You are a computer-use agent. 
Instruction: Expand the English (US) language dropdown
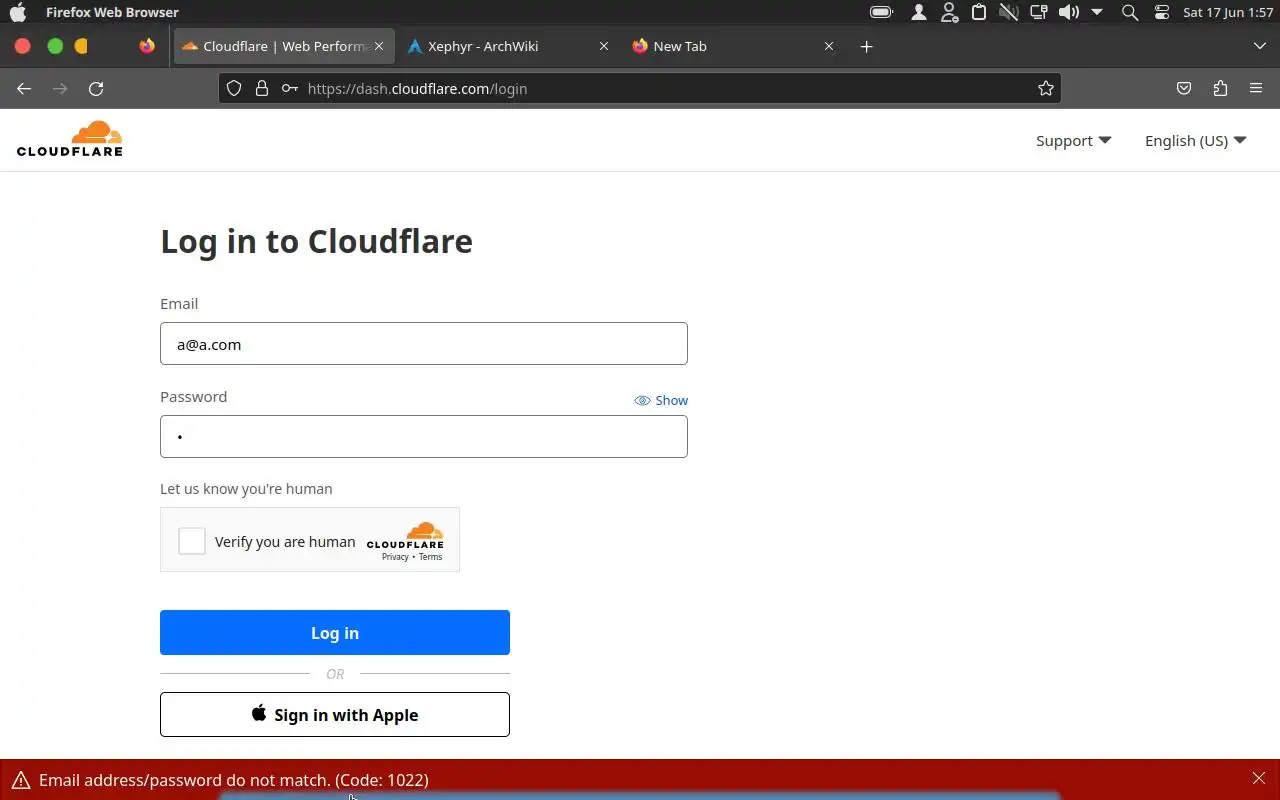(1195, 140)
